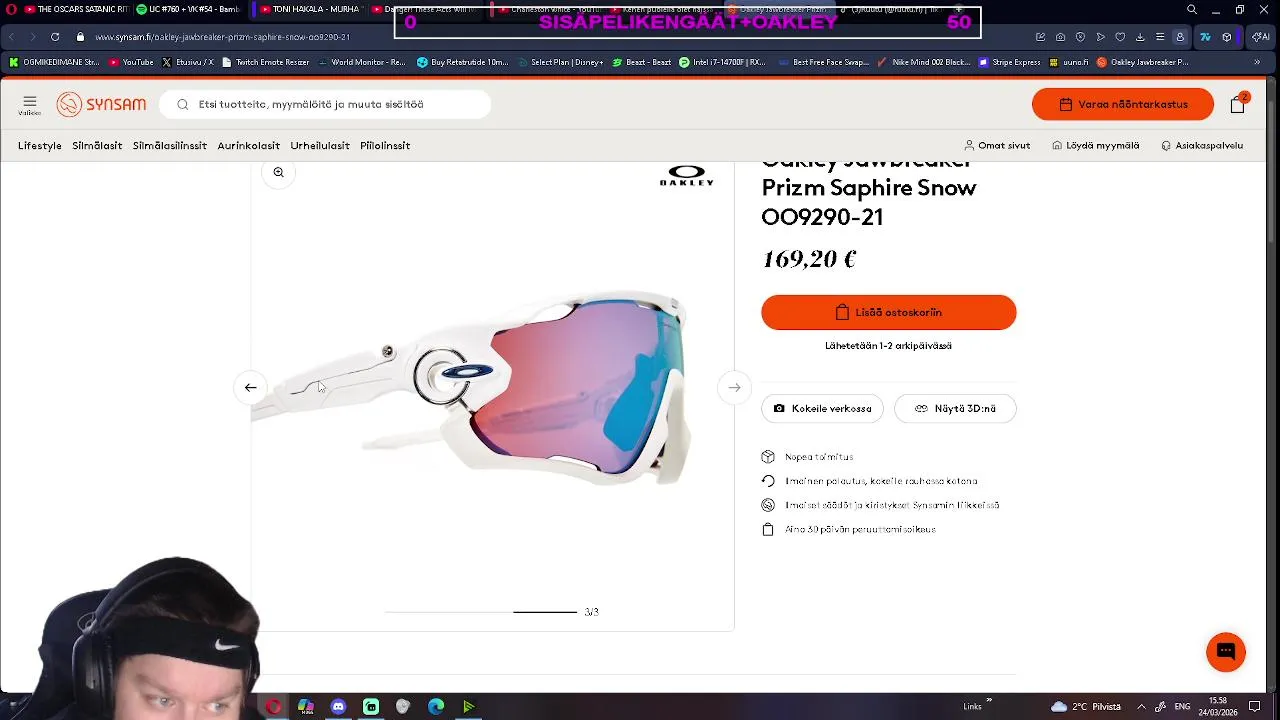Open the Silmälasit category

click(x=97, y=145)
